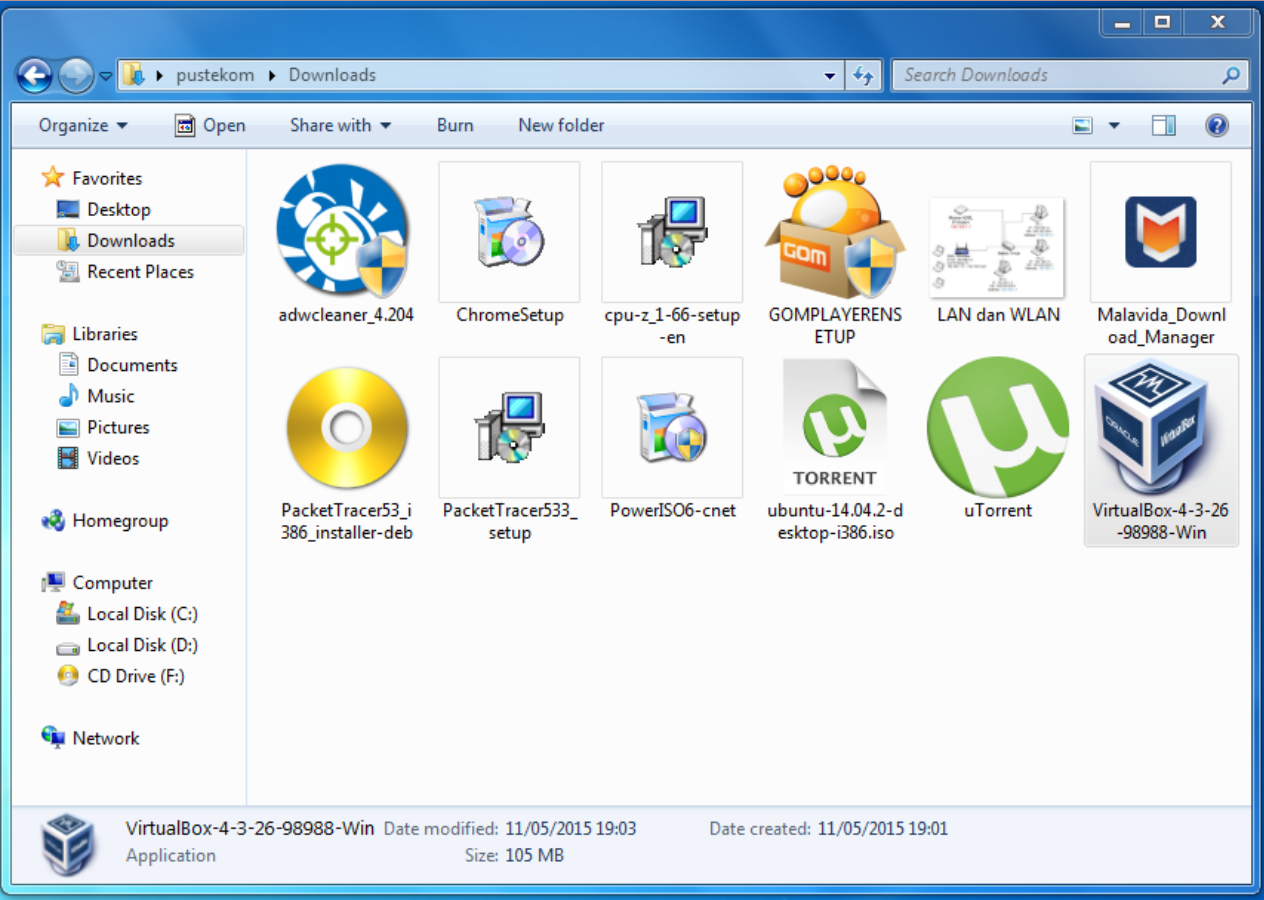Open the view options dropdown arrow
The height and width of the screenshot is (900, 1264).
1114,126
